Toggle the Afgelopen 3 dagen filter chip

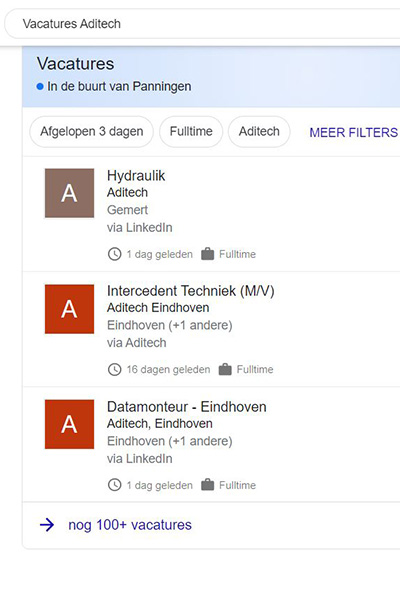91,132
